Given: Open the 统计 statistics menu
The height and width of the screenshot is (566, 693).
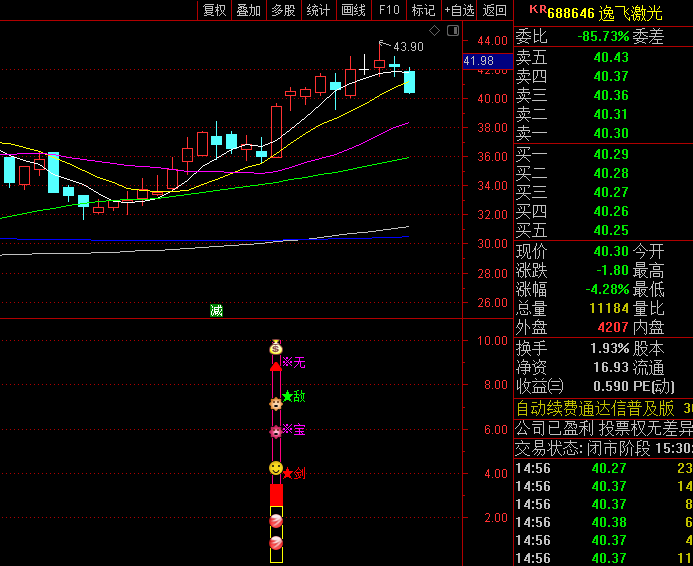Looking at the screenshot, I should (x=318, y=10).
